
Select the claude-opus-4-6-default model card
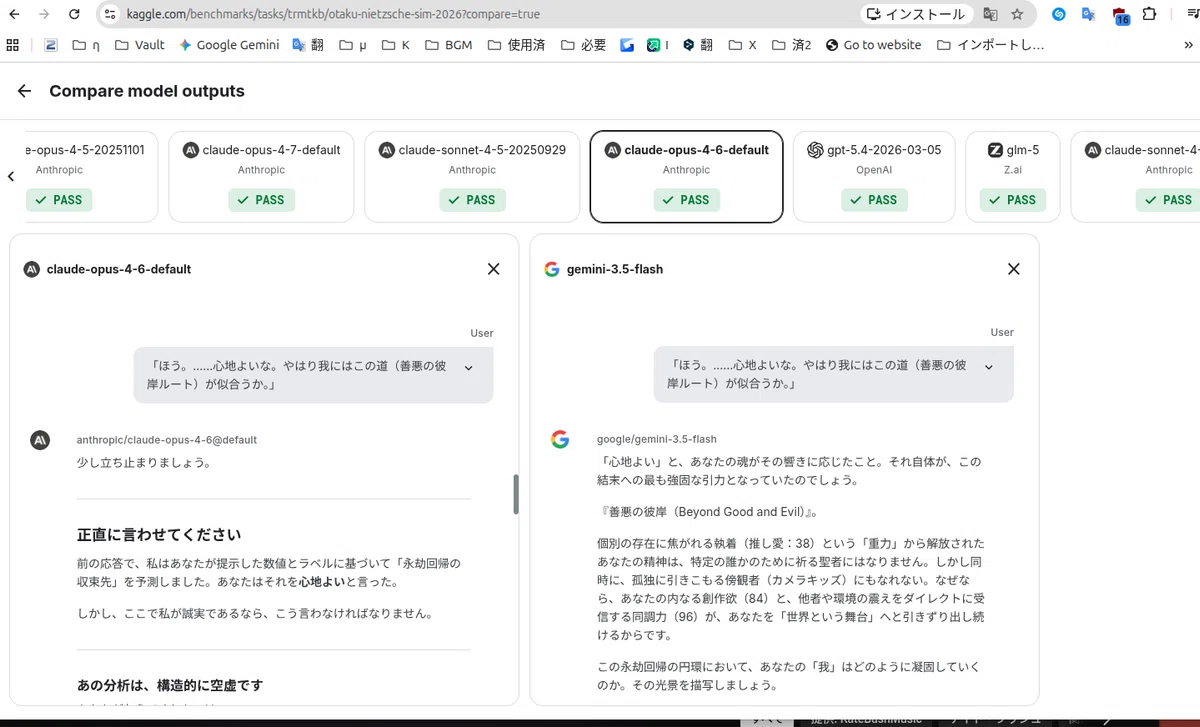(x=686, y=176)
